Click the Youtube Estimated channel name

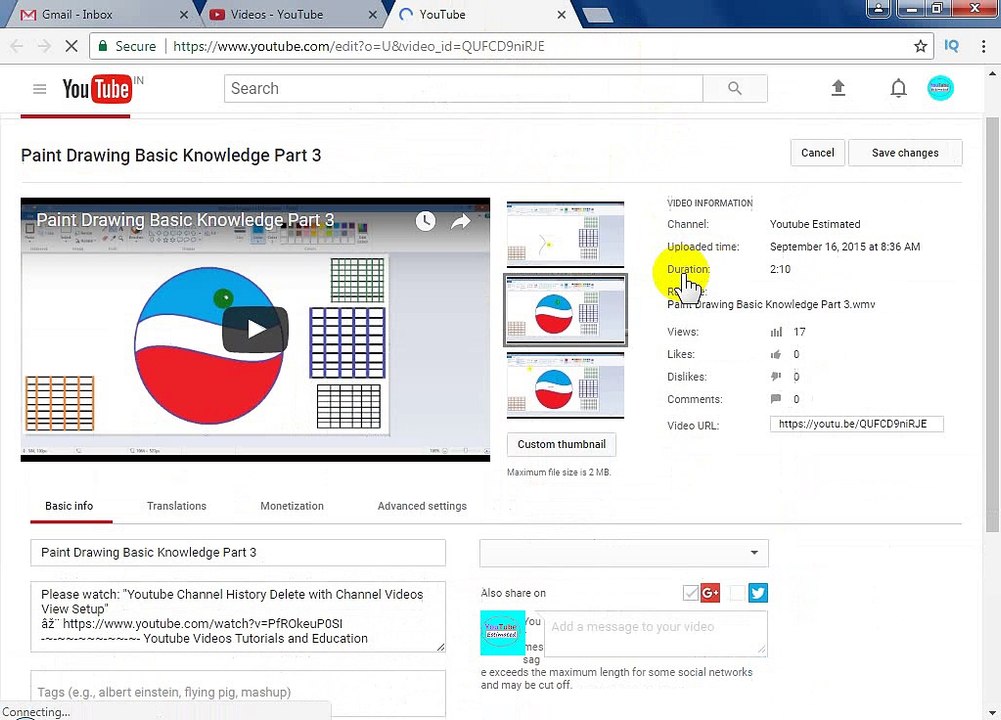click(x=815, y=224)
